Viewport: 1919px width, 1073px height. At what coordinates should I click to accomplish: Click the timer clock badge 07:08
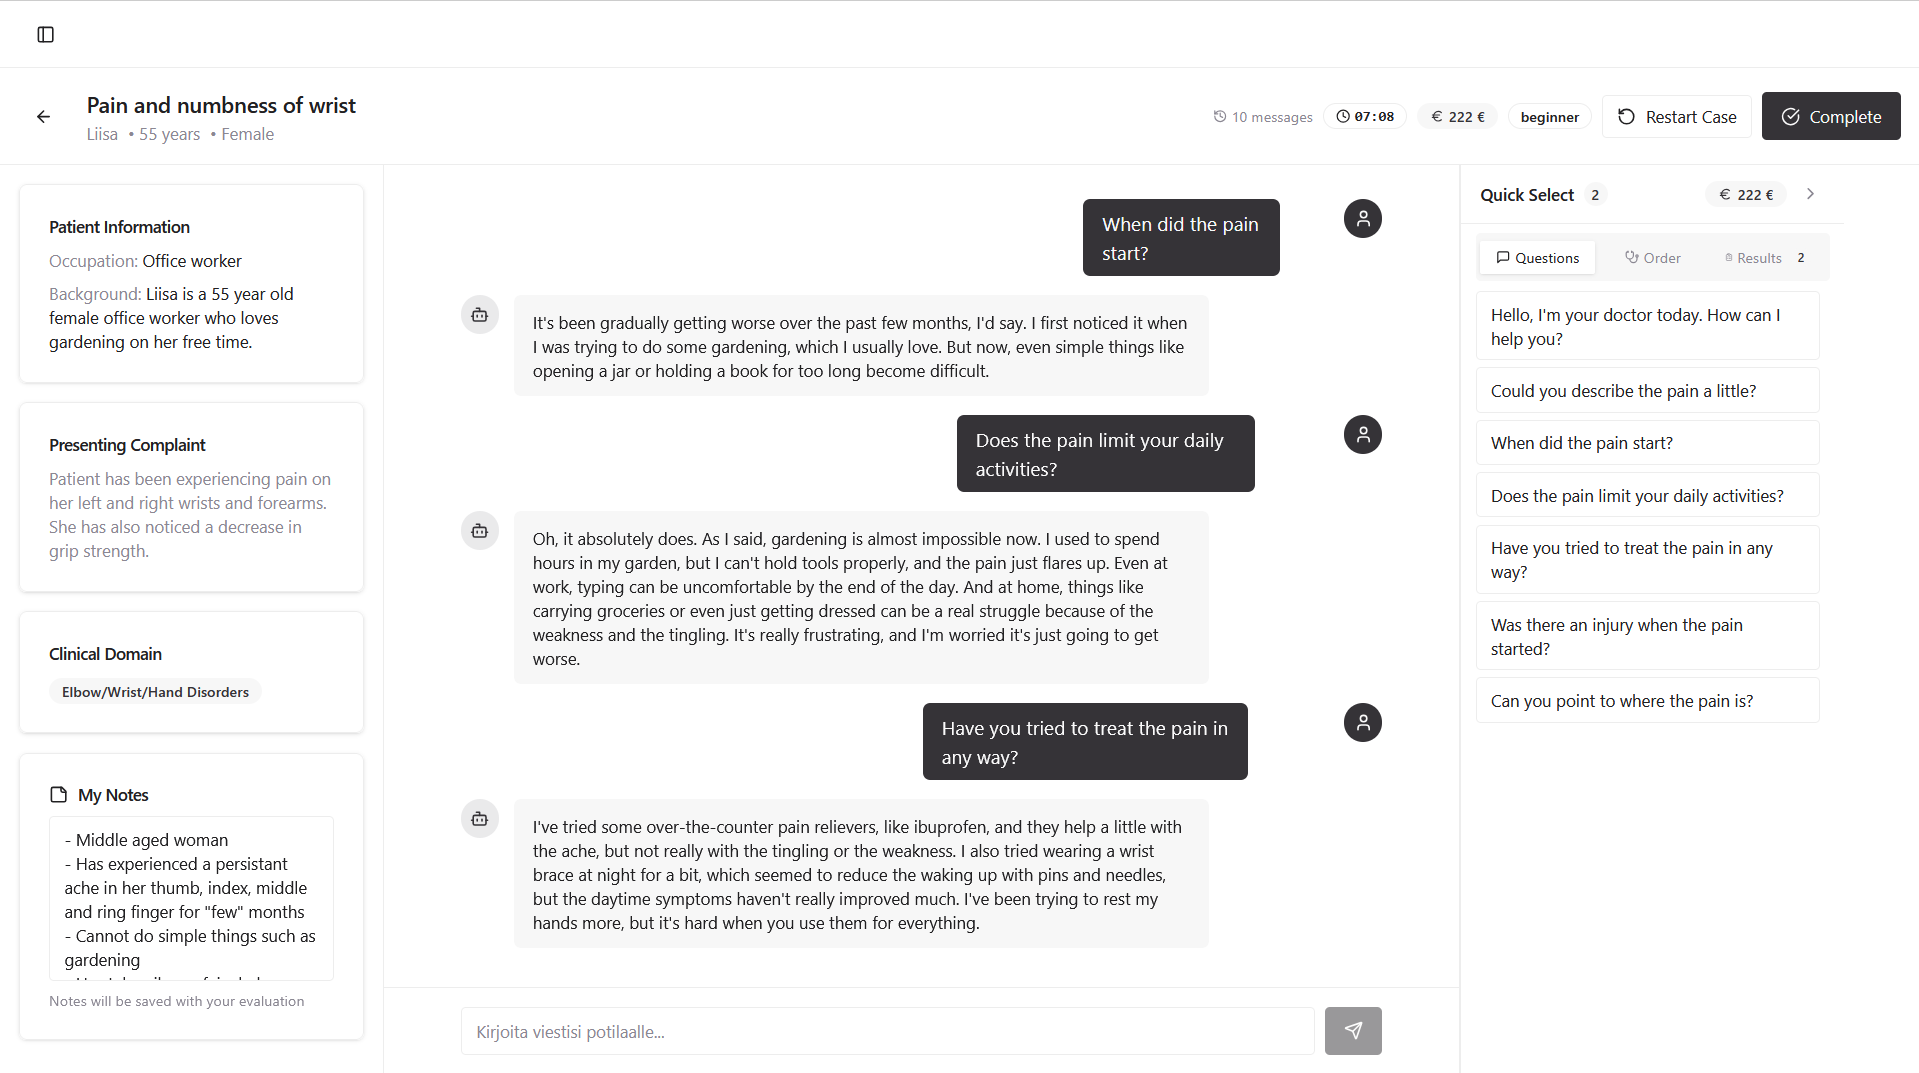point(1365,117)
